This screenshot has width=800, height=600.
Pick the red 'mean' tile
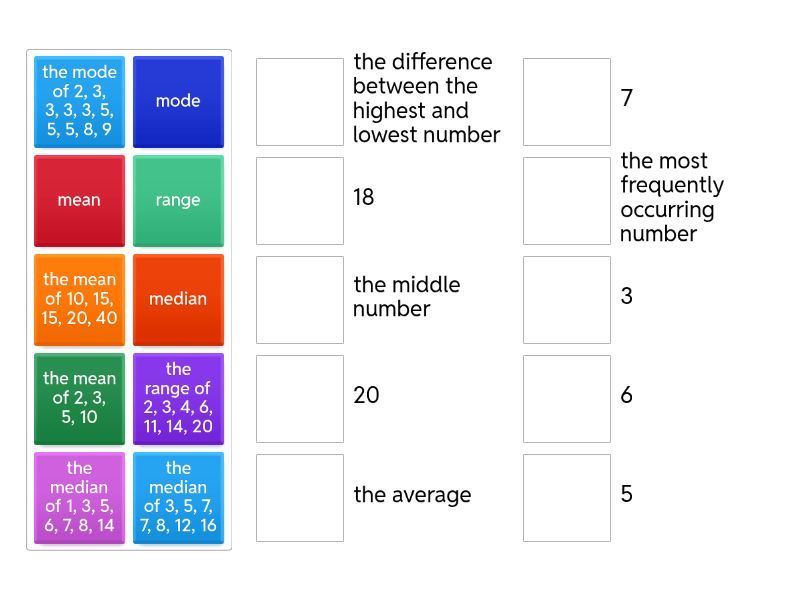click(x=79, y=200)
